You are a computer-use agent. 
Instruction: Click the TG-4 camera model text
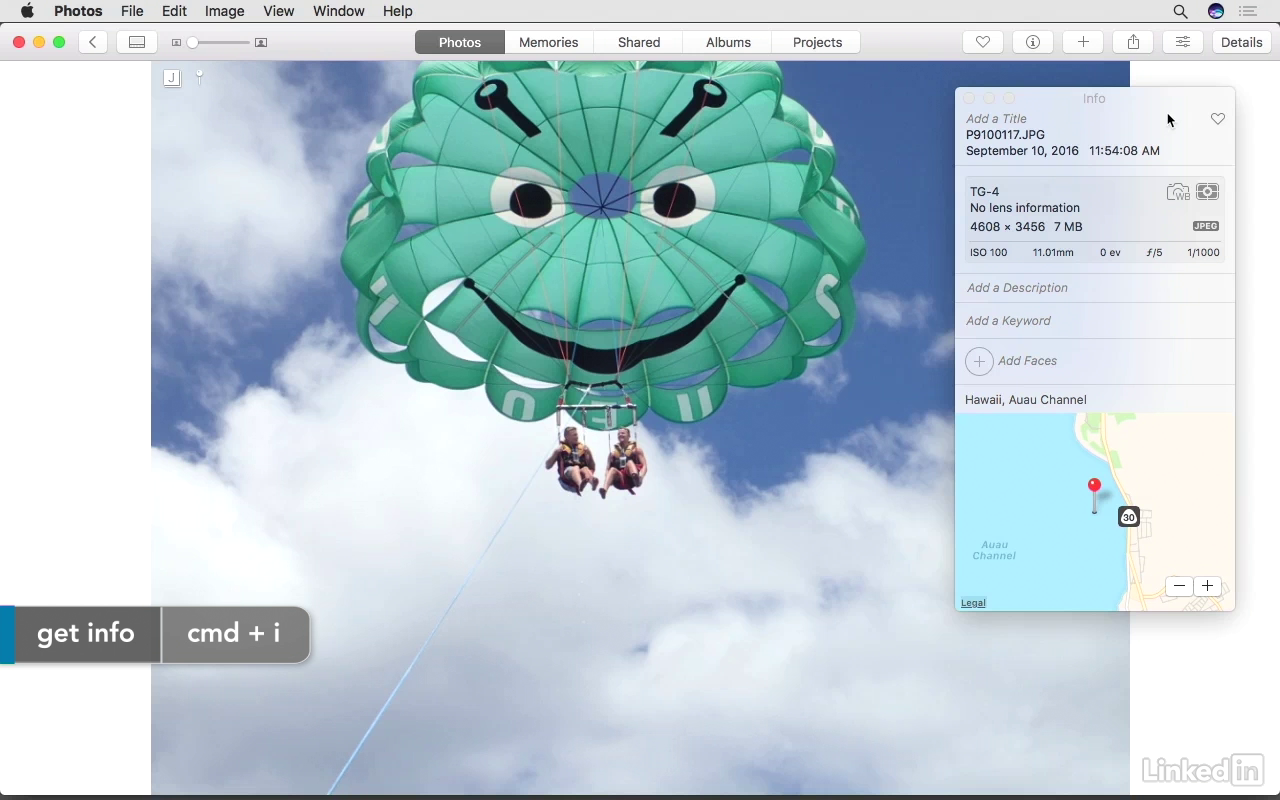(x=984, y=192)
